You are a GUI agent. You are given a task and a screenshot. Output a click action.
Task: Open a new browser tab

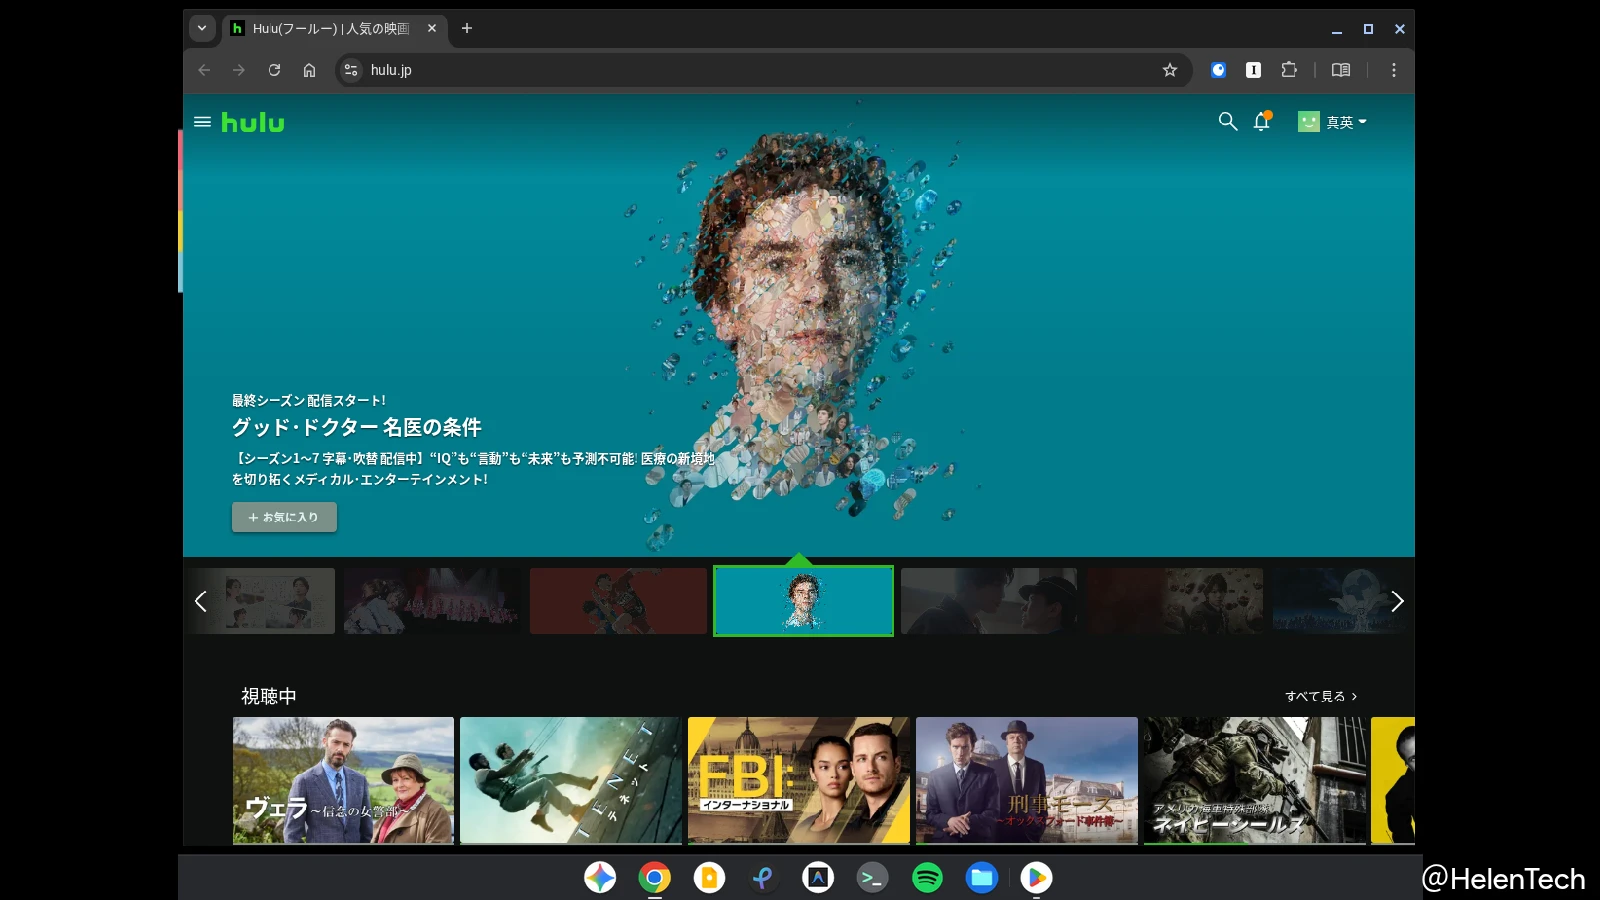[x=467, y=28]
